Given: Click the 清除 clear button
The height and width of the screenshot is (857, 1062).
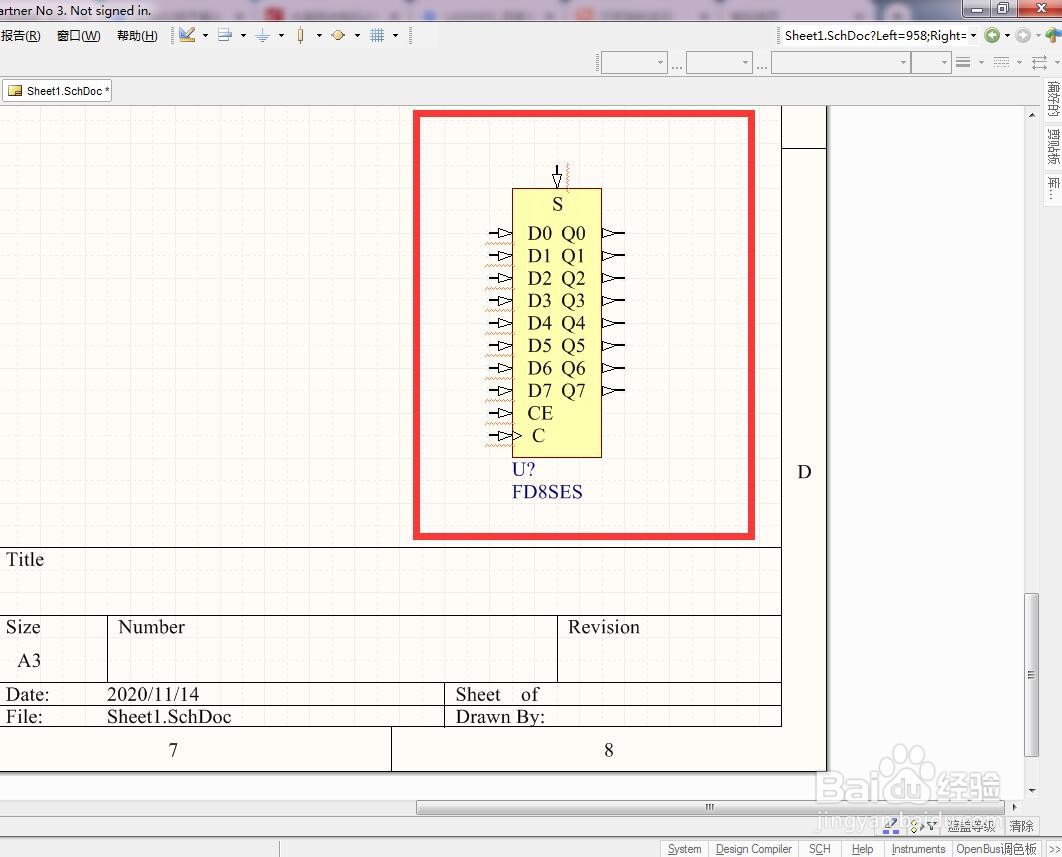Looking at the screenshot, I should click(x=1021, y=826).
